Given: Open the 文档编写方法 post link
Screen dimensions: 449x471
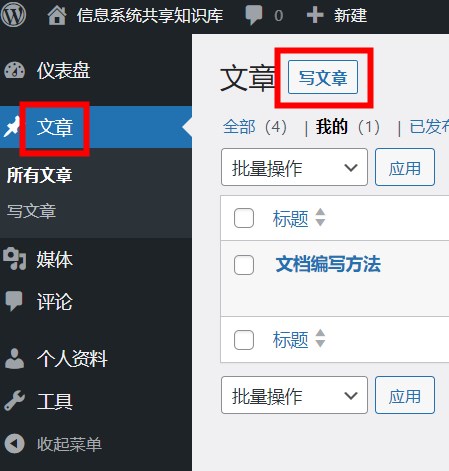Looking at the screenshot, I should click(x=328, y=264).
